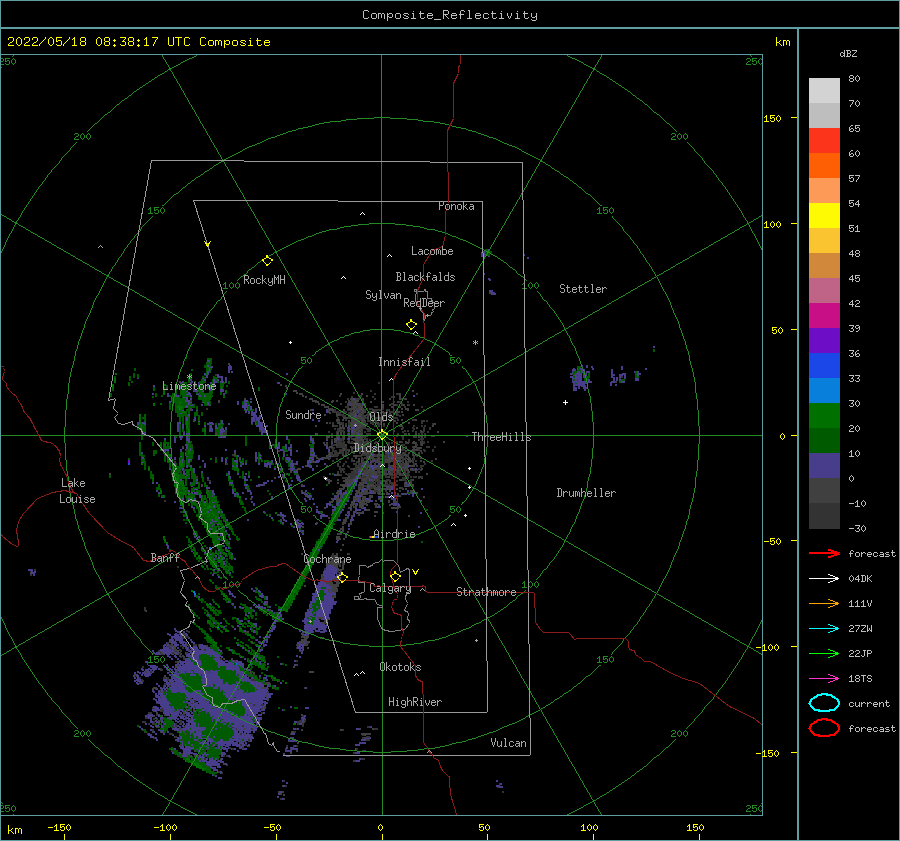The image size is (900, 841).
Task: Select the 60 dBZ red swatch
Action: tap(824, 141)
